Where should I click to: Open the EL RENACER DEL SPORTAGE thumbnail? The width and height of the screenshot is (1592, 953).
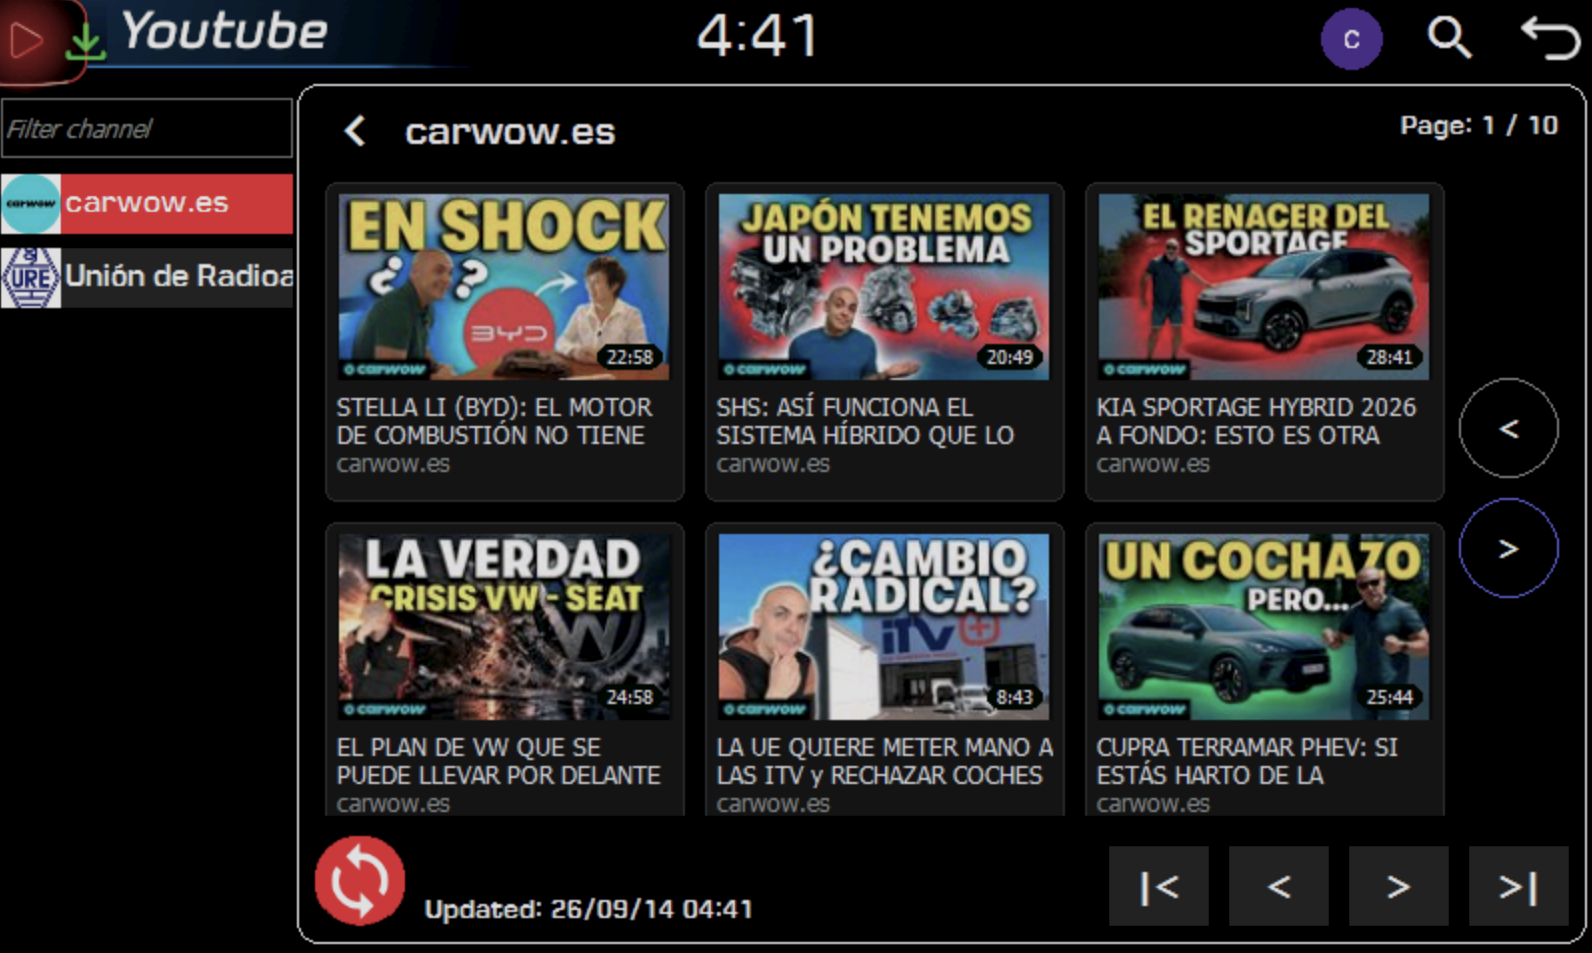tap(1264, 287)
